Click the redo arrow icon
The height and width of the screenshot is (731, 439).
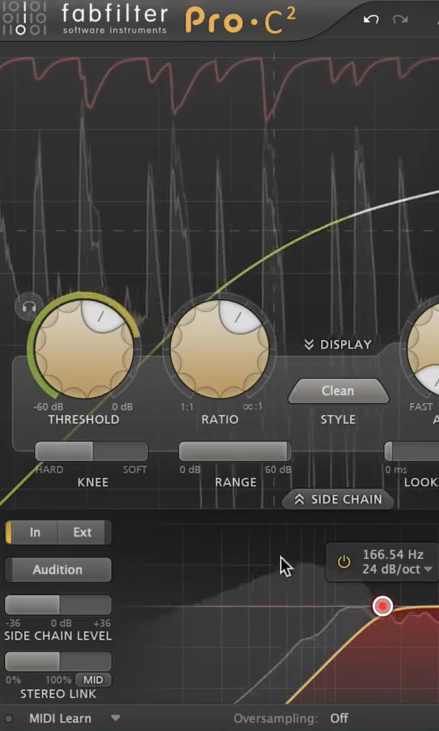(x=401, y=20)
